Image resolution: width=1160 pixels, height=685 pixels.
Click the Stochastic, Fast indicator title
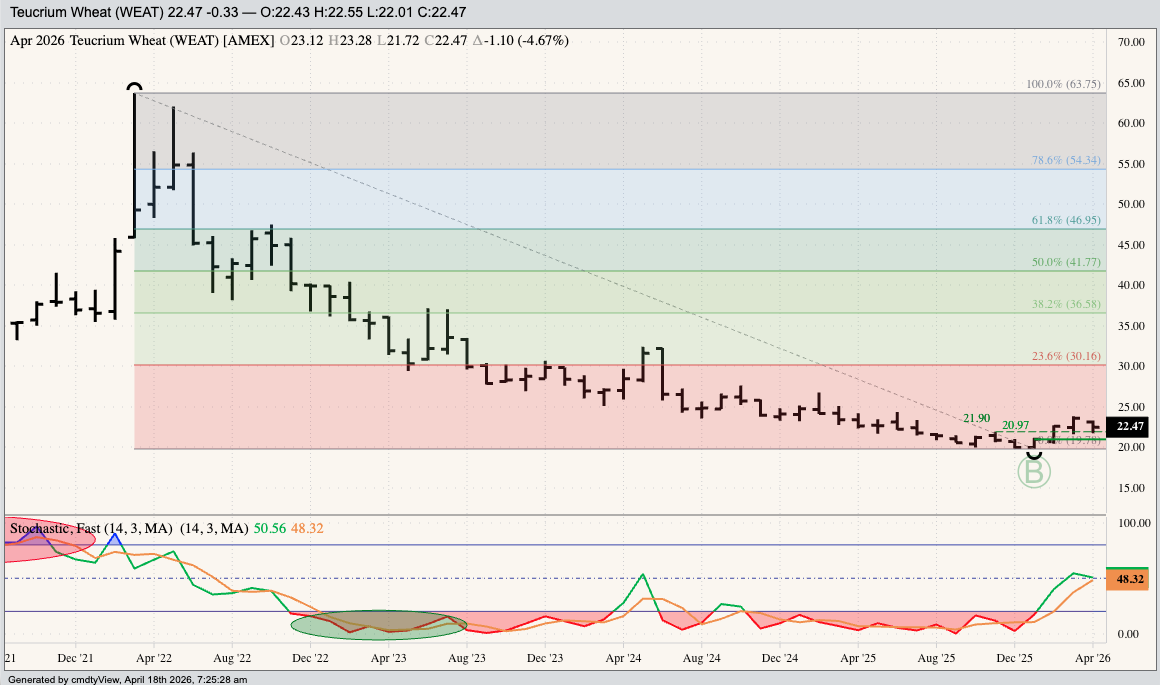click(x=90, y=528)
